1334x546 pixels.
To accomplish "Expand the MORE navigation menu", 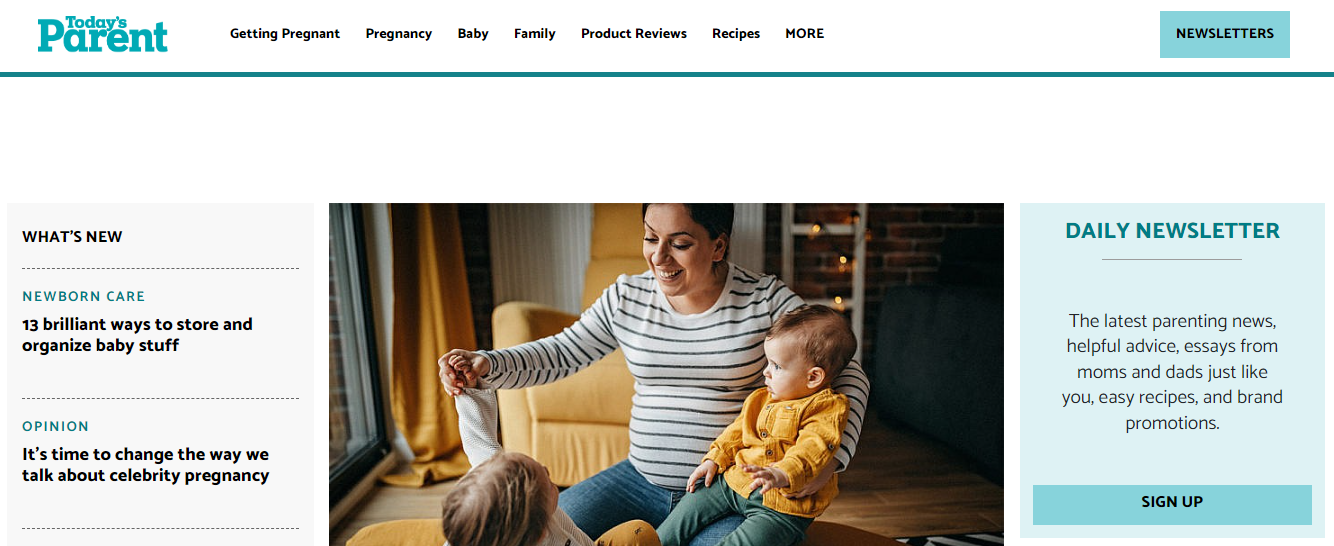I will 805,34.
